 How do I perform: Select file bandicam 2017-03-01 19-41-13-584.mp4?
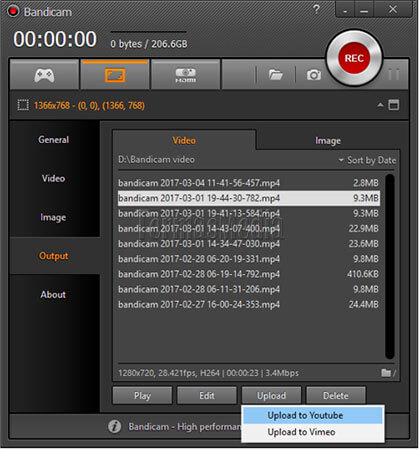[x=249, y=213]
